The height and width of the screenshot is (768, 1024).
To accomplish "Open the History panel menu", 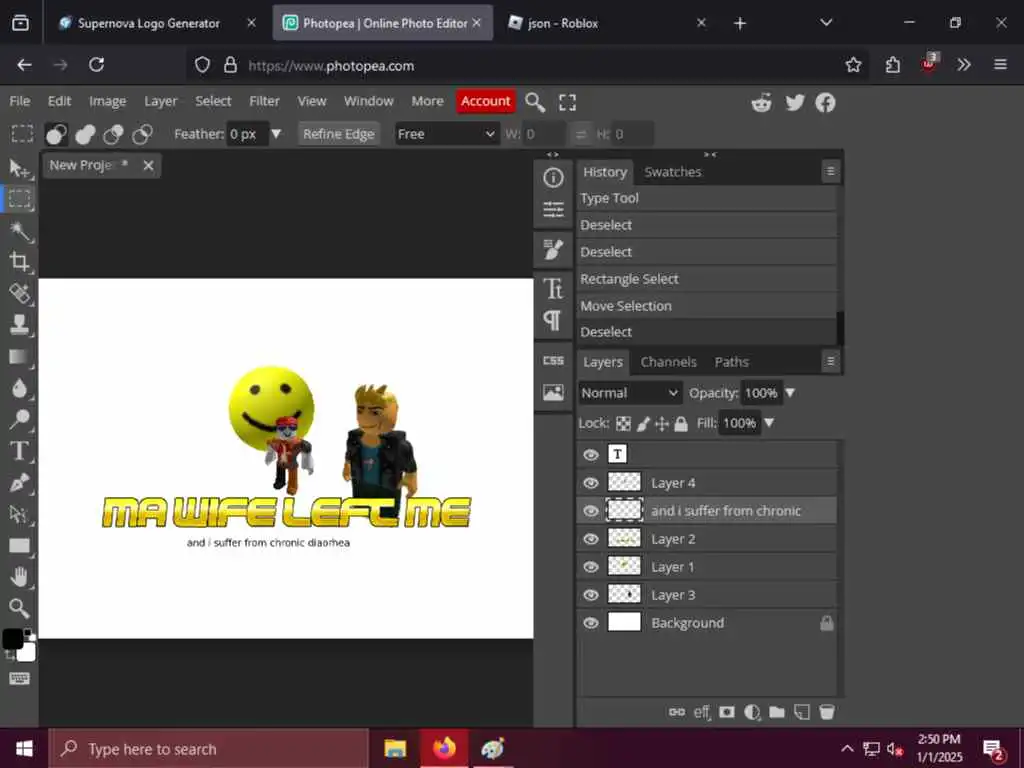I will [x=830, y=171].
